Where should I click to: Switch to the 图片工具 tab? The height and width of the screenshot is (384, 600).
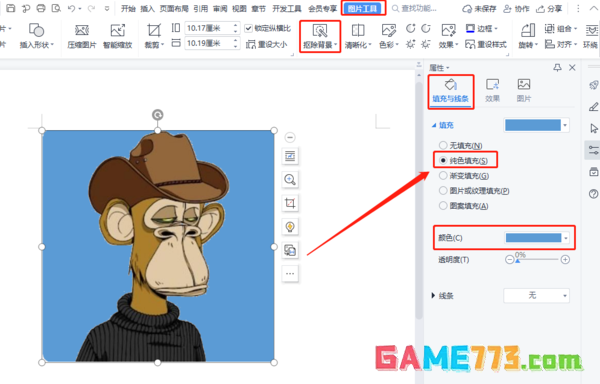click(362, 8)
